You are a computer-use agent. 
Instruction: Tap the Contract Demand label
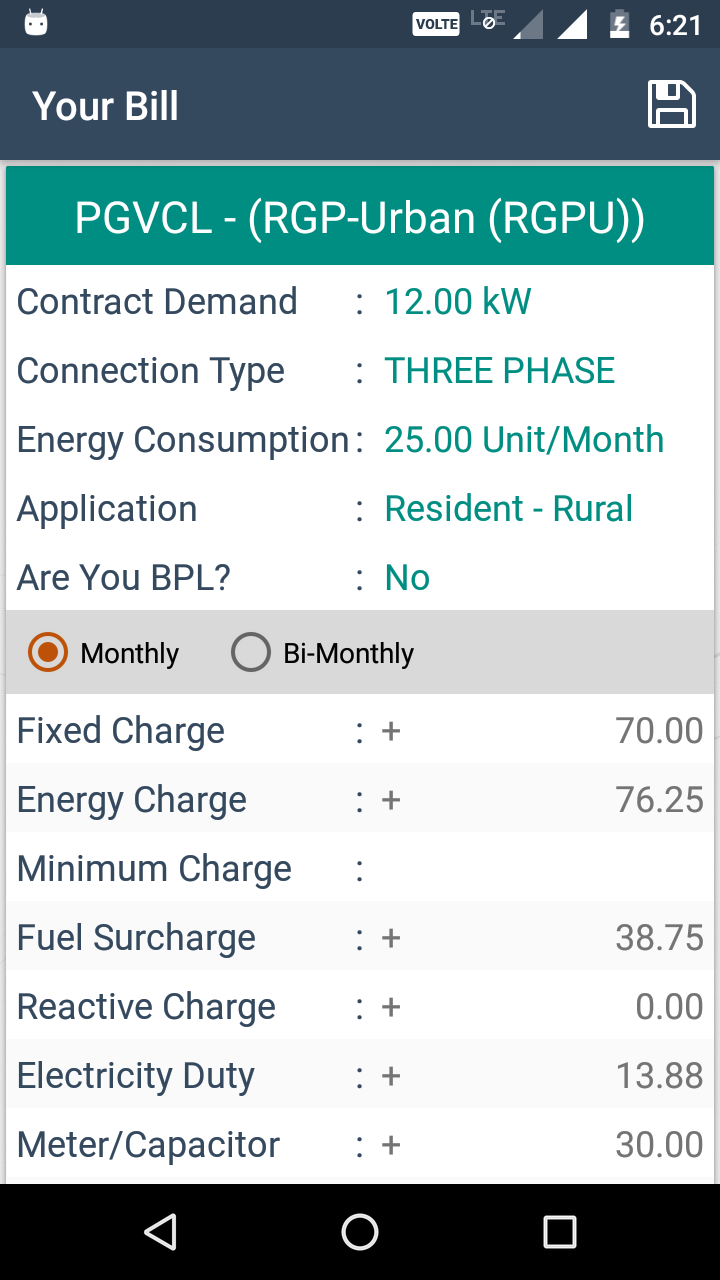click(x=157, y=301)
